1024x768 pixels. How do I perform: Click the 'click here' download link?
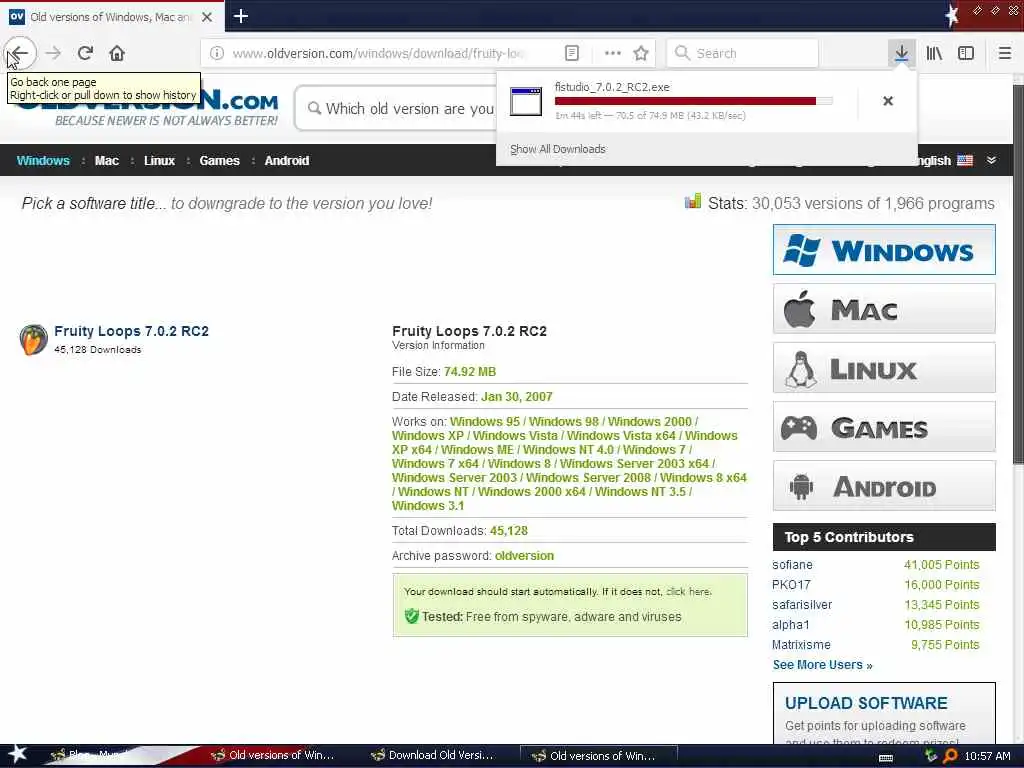688,592
